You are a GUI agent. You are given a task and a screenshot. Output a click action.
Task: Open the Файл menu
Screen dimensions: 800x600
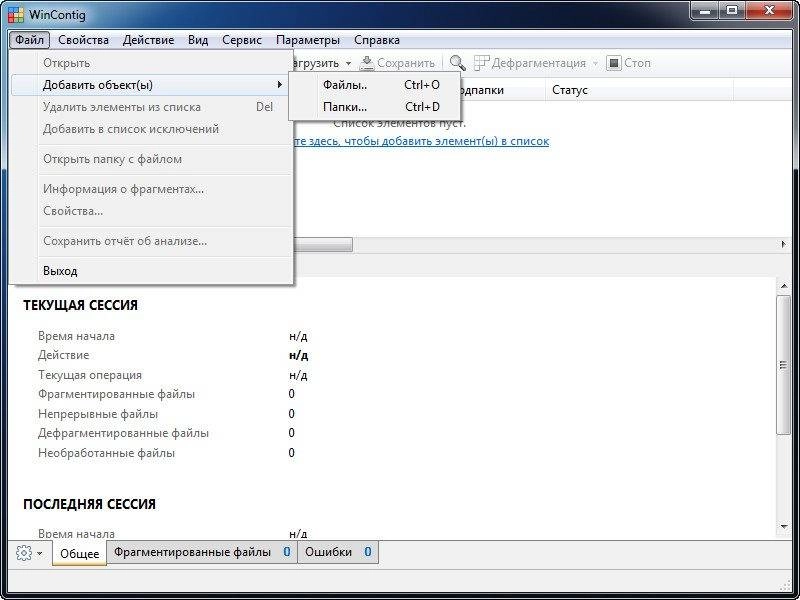(x=29, y=40)
